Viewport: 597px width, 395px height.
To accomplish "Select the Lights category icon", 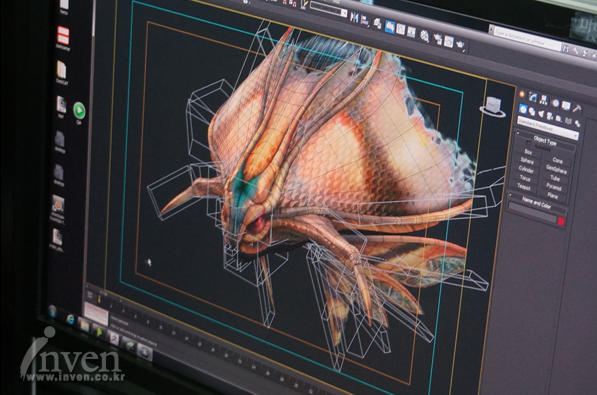I will [x=541, y=114].
